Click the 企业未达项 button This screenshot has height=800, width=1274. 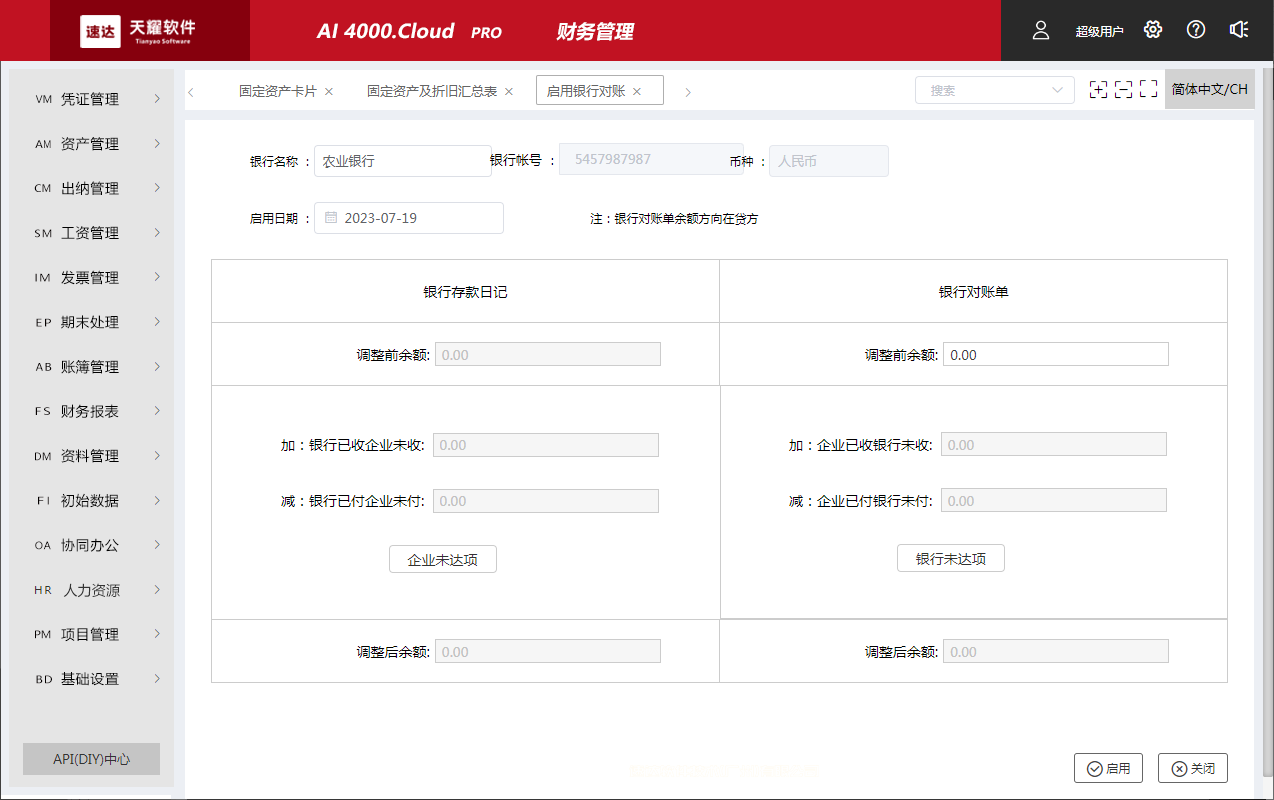coord(442,559)
